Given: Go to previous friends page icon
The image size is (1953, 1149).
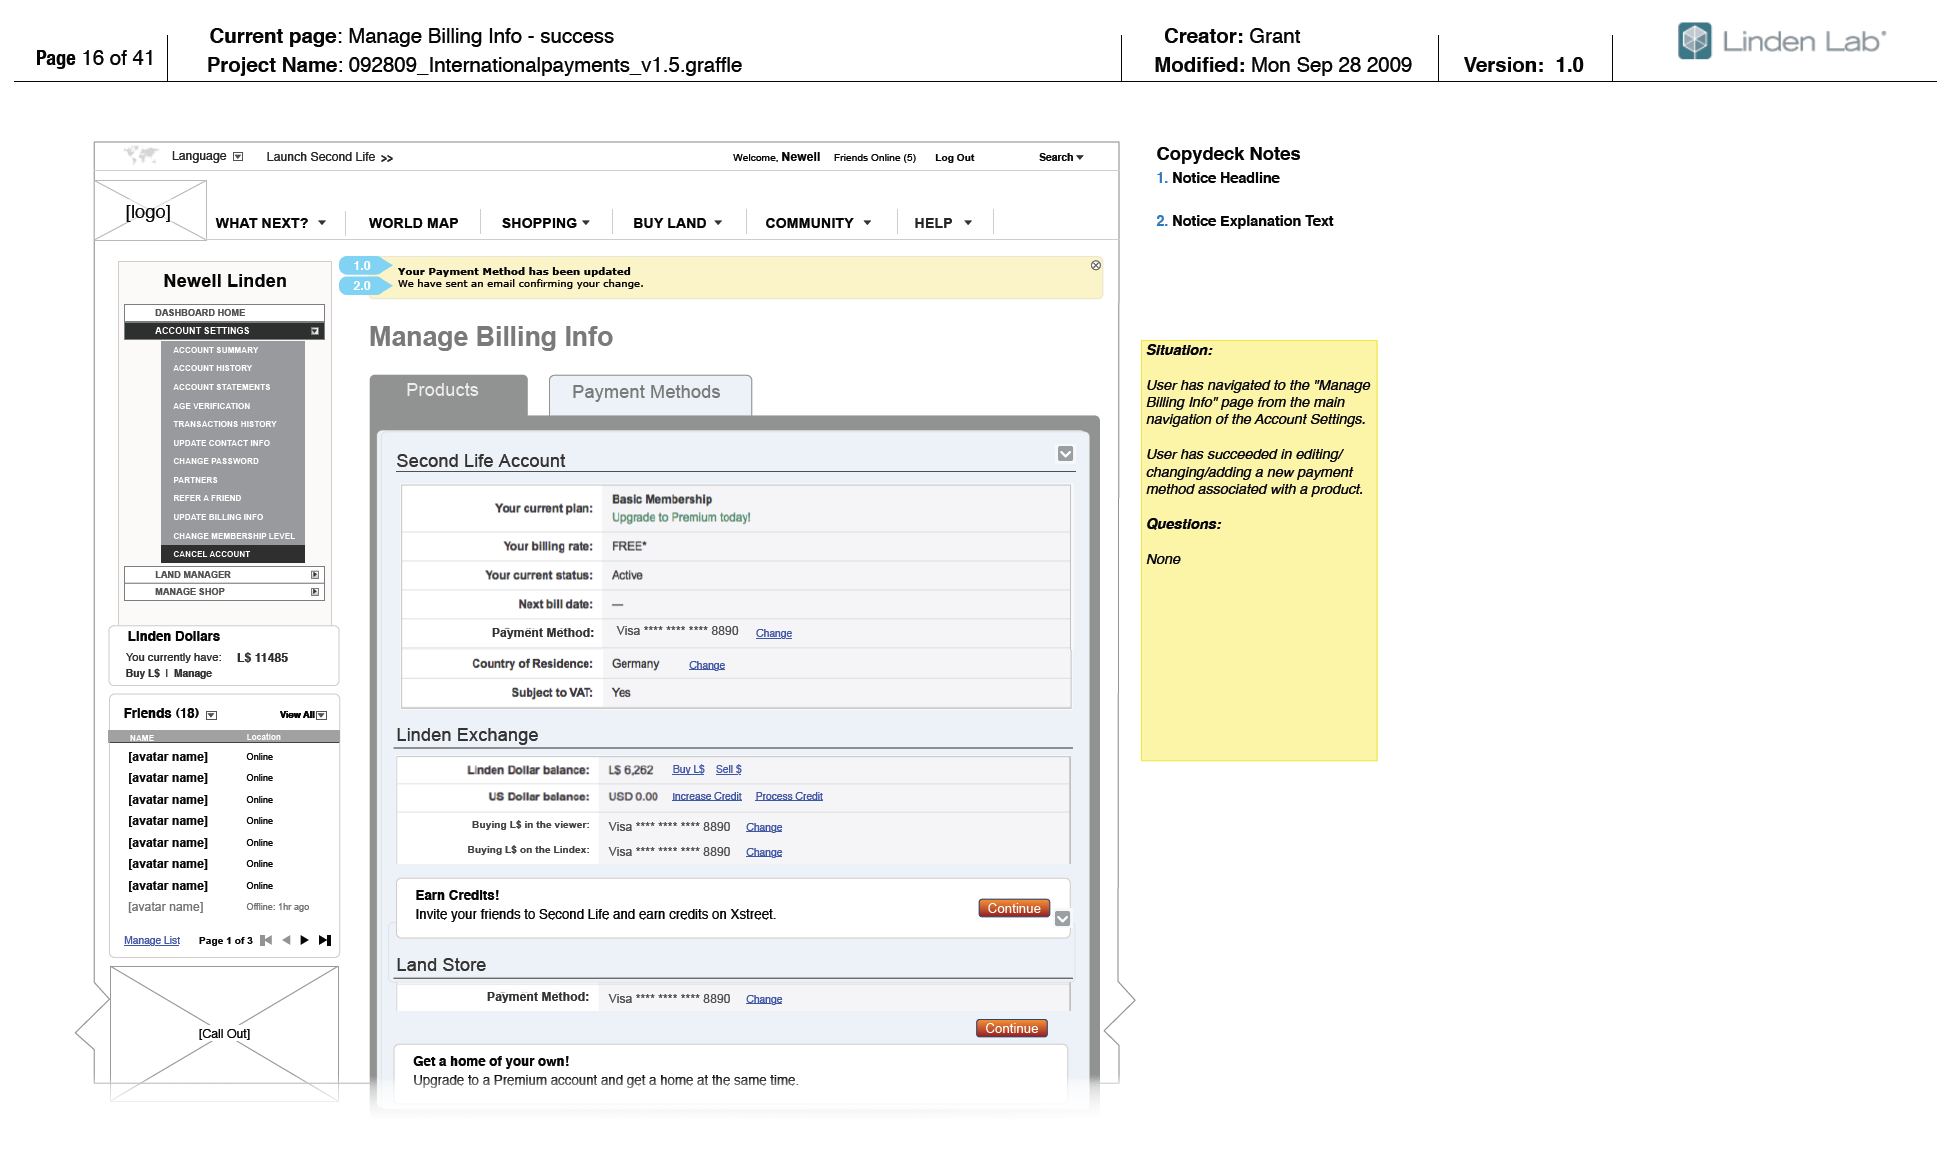Looking at the screenshot, I should click(286, 940).
